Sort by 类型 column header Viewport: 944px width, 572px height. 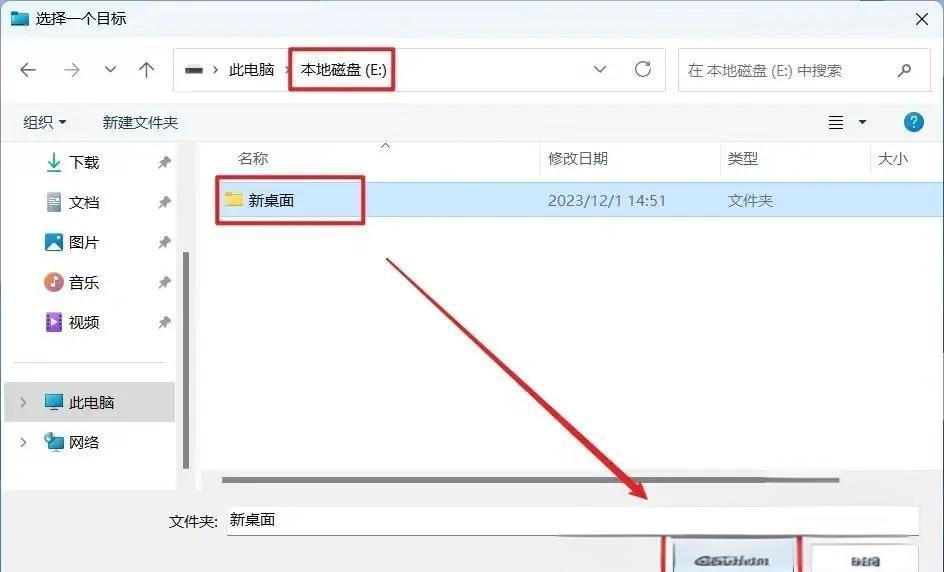(742, 159)
